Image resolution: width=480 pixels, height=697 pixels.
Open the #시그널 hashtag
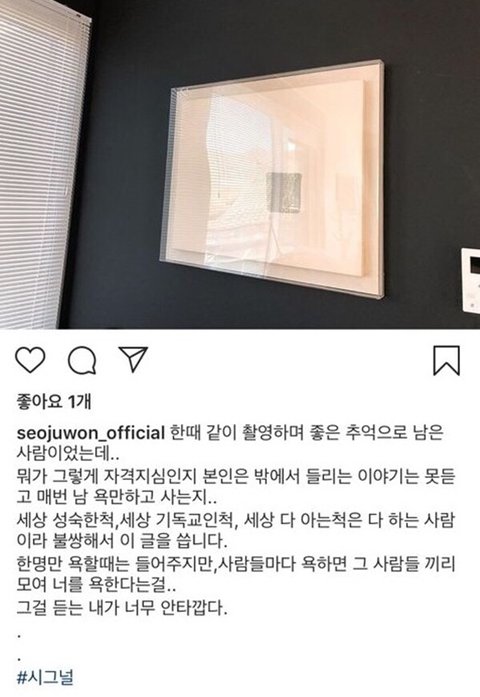(45, 677)
